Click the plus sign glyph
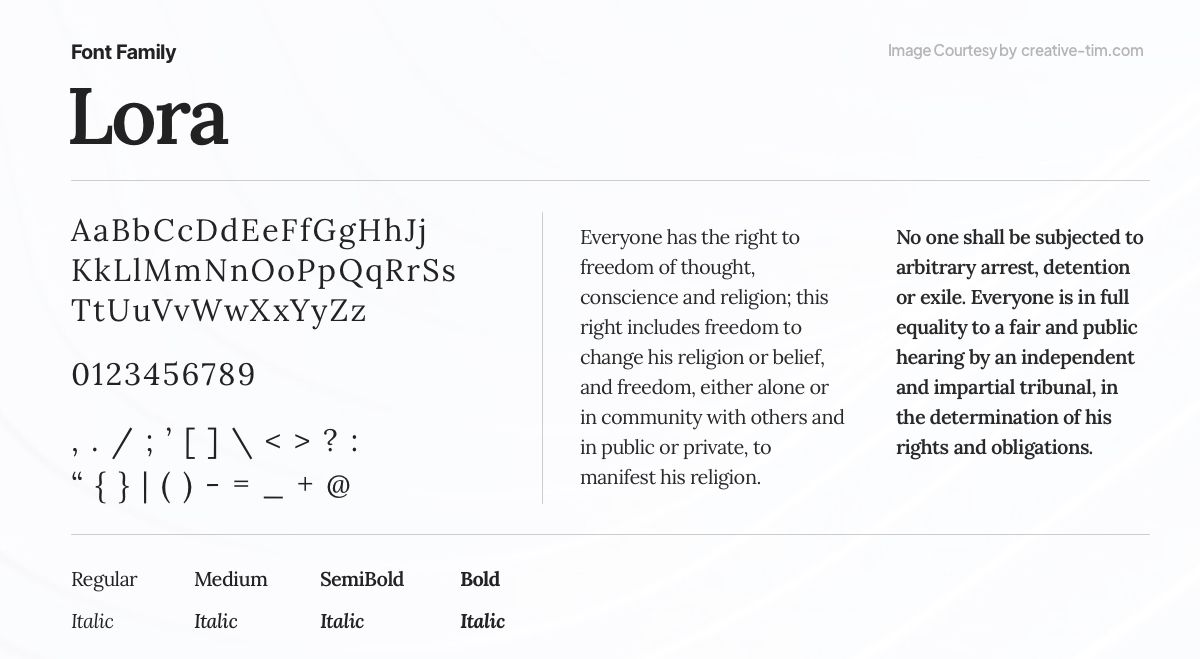 305,485
